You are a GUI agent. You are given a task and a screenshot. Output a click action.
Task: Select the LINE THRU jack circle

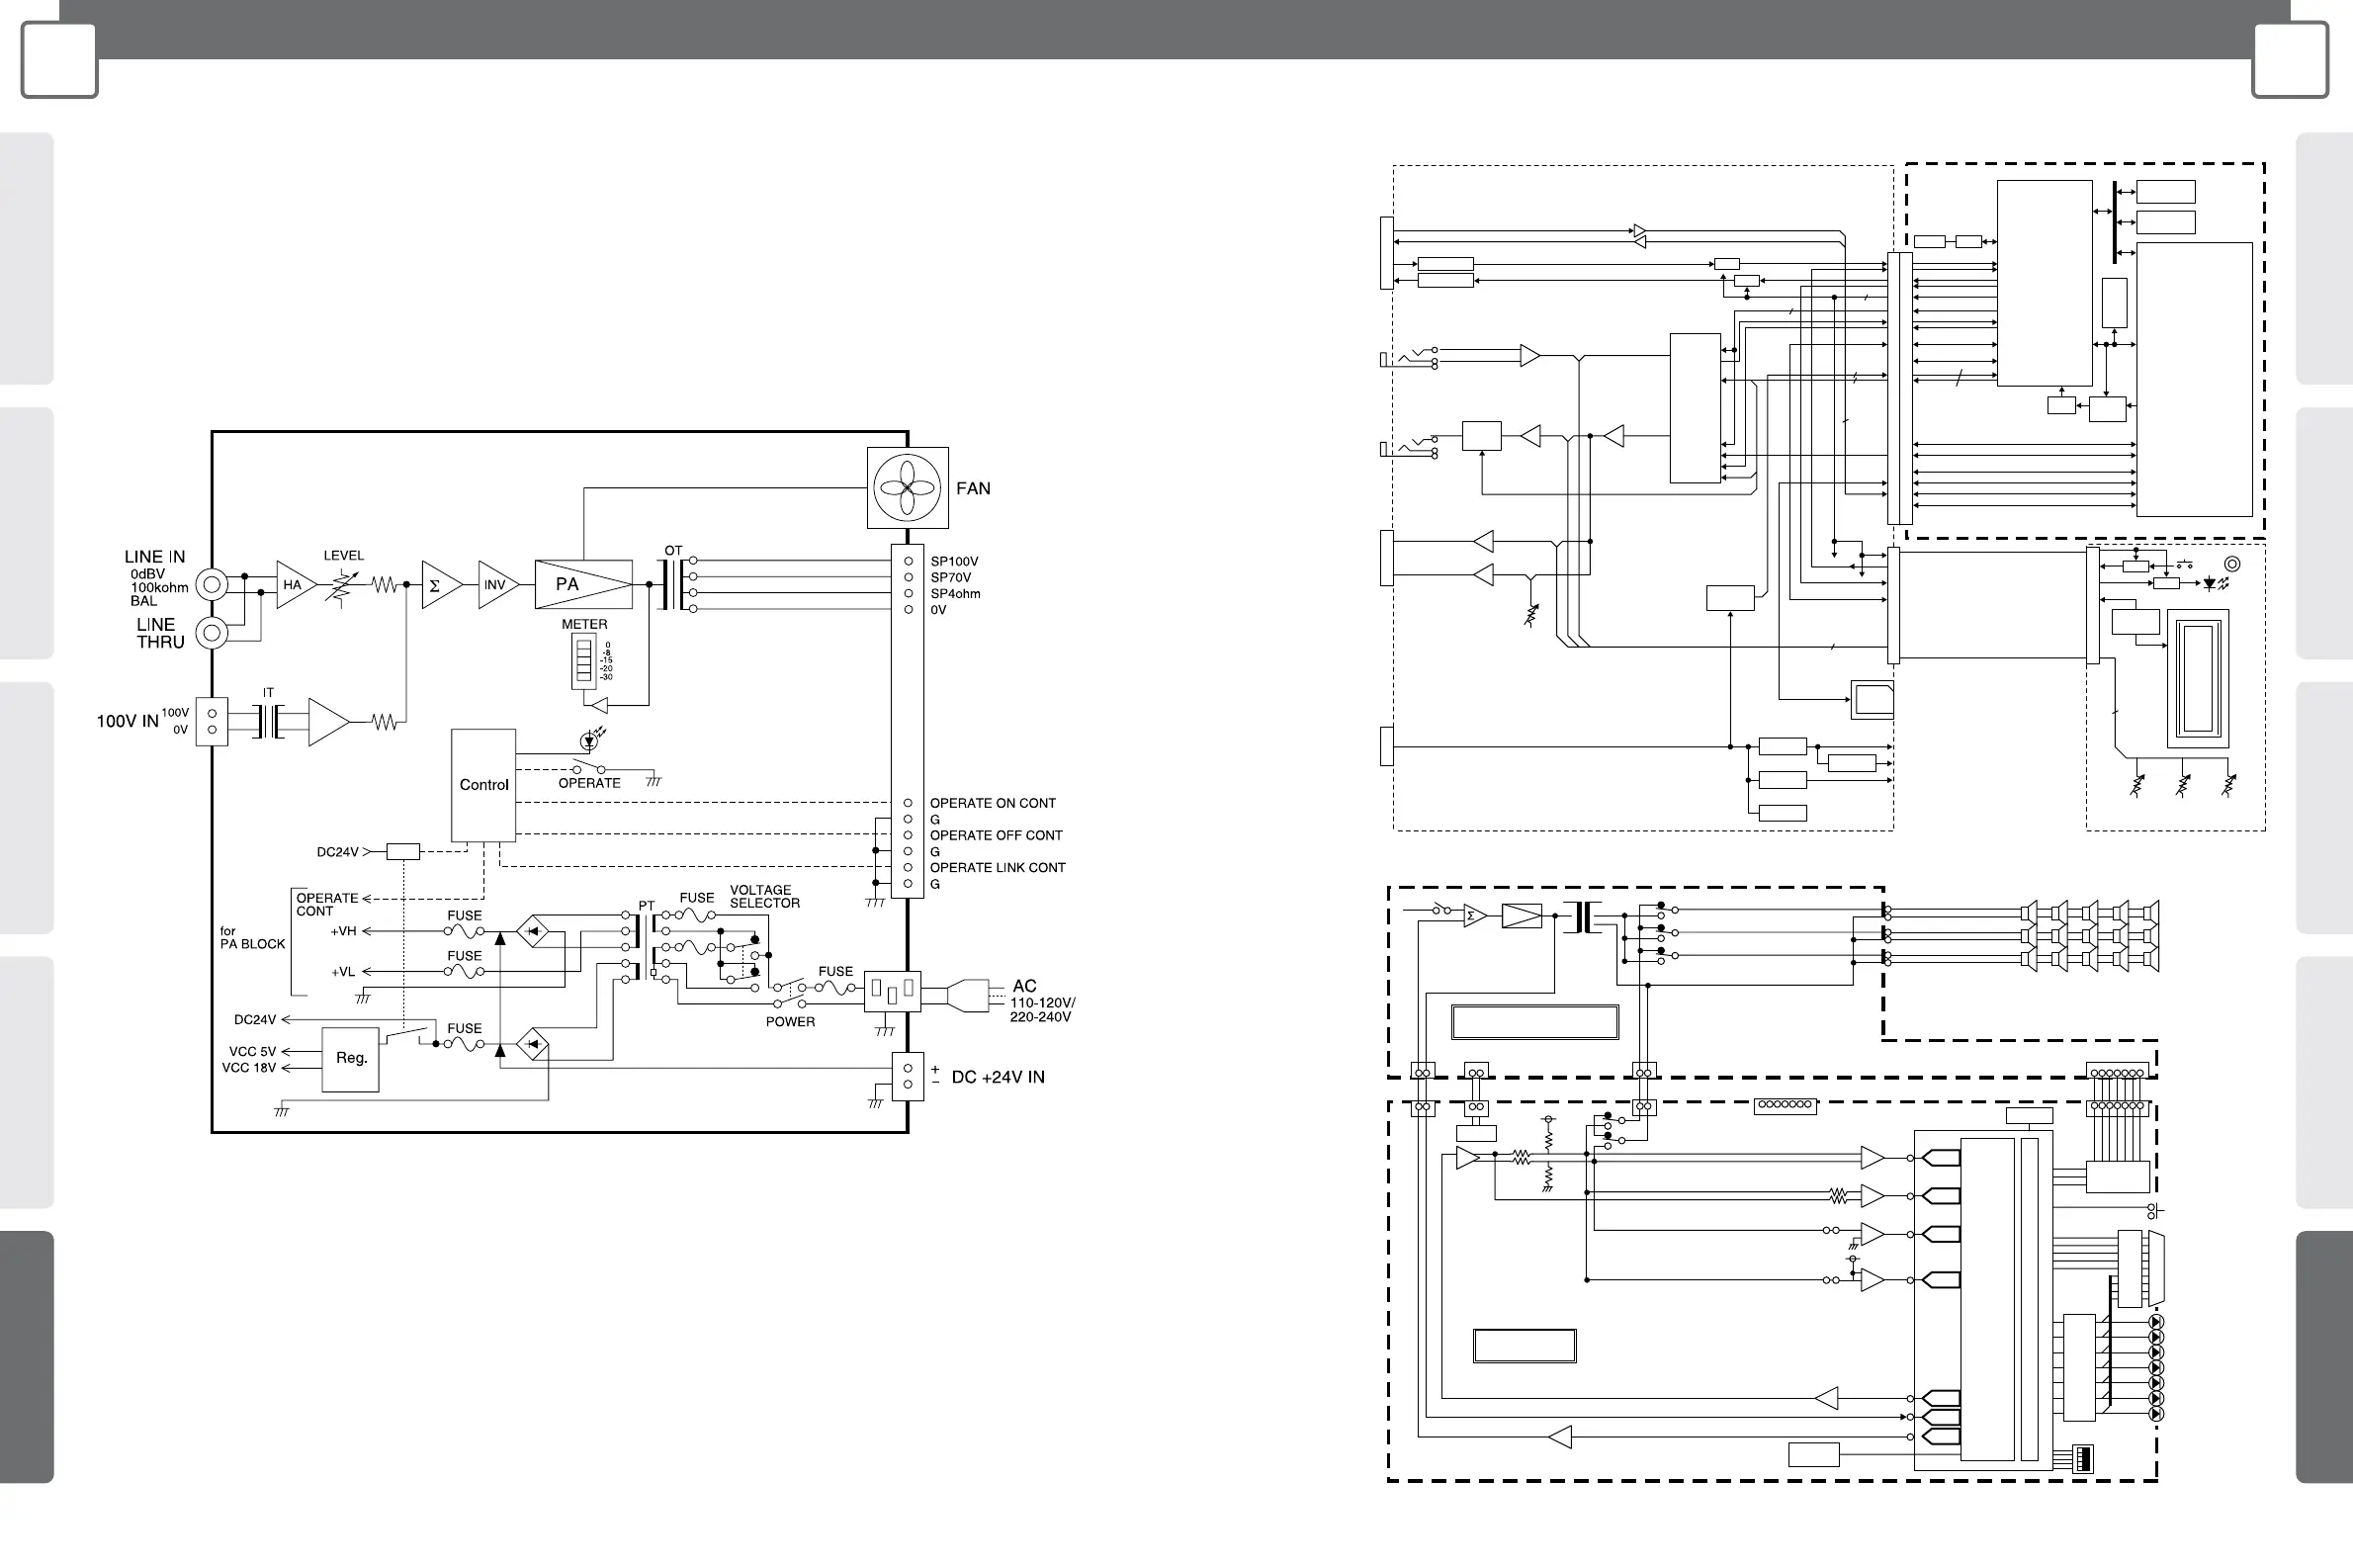click(x=212, y=633)
